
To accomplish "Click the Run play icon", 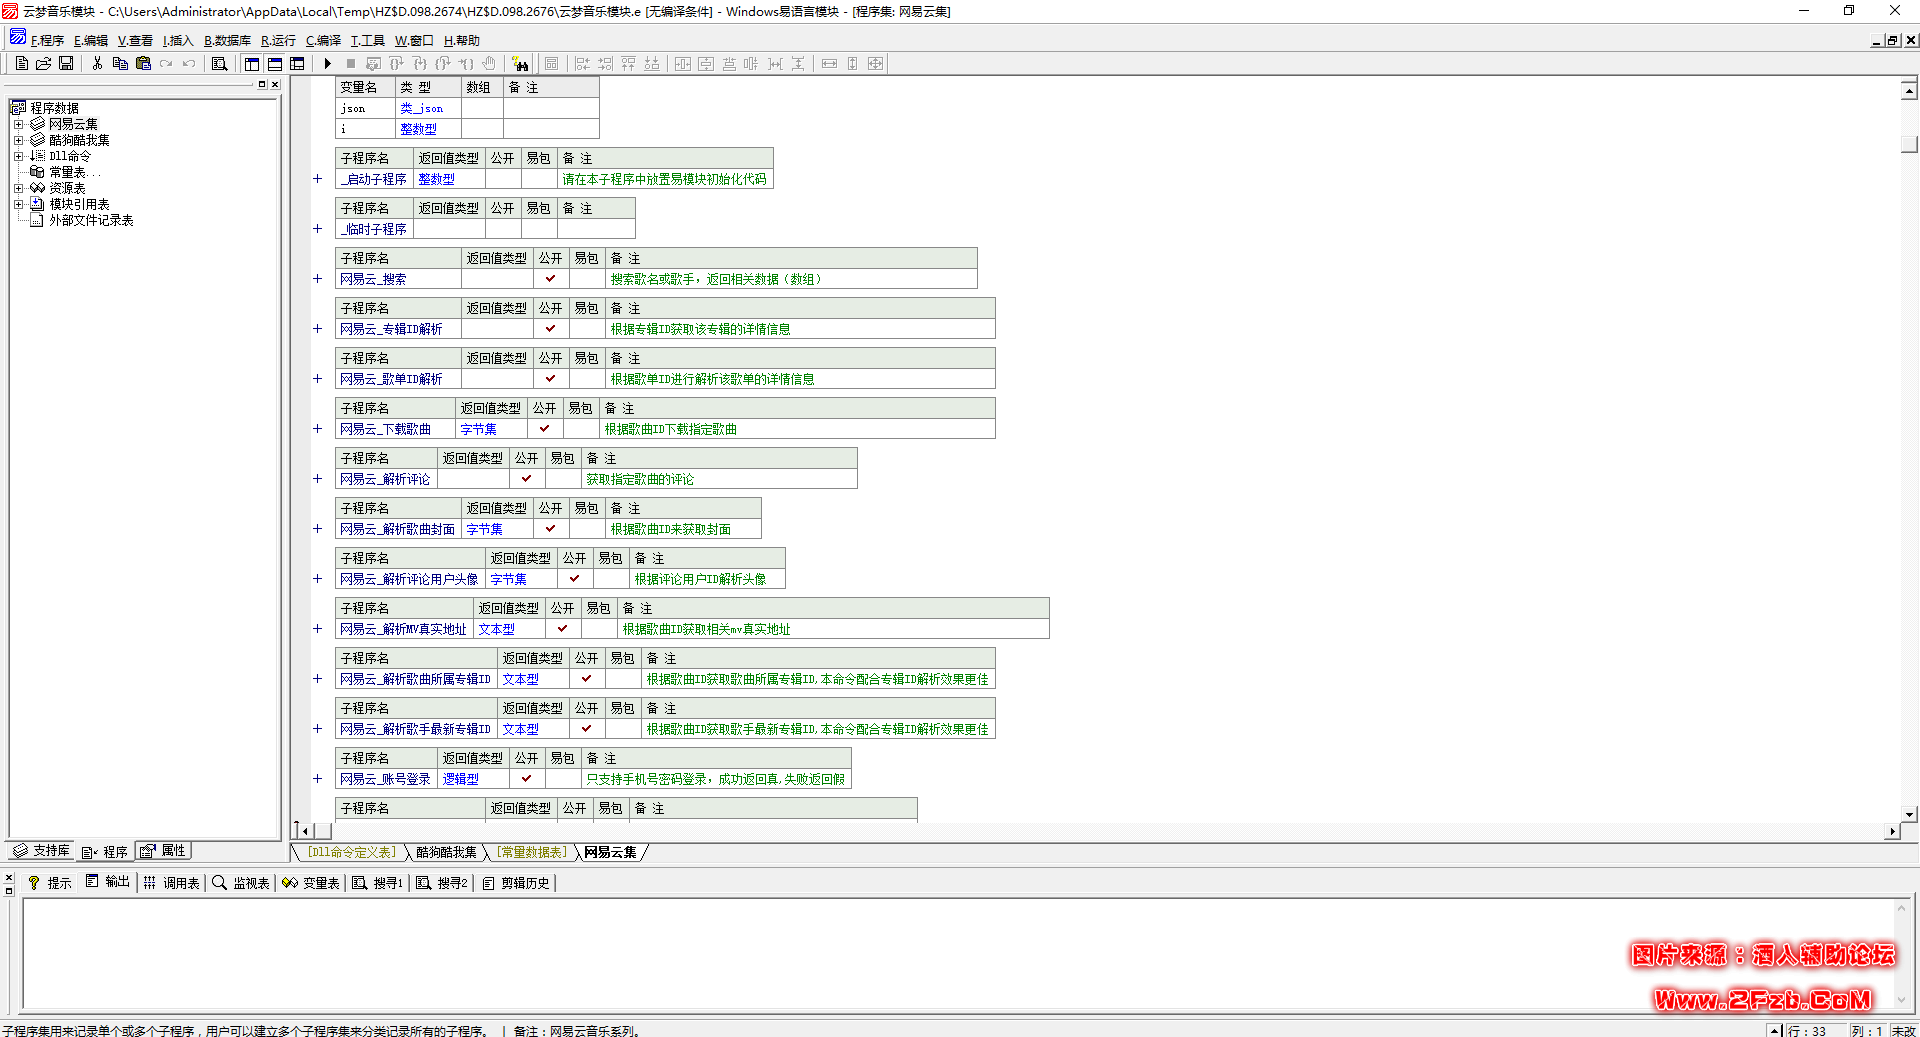I will pyautogui.click(x=327, y=63).
